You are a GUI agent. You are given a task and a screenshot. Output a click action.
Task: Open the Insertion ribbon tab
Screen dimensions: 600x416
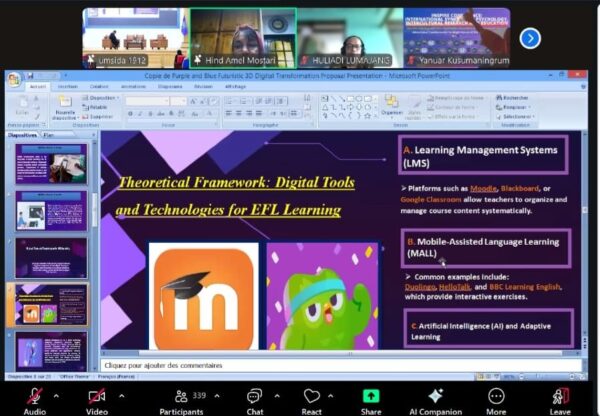[x=67, y=87]
